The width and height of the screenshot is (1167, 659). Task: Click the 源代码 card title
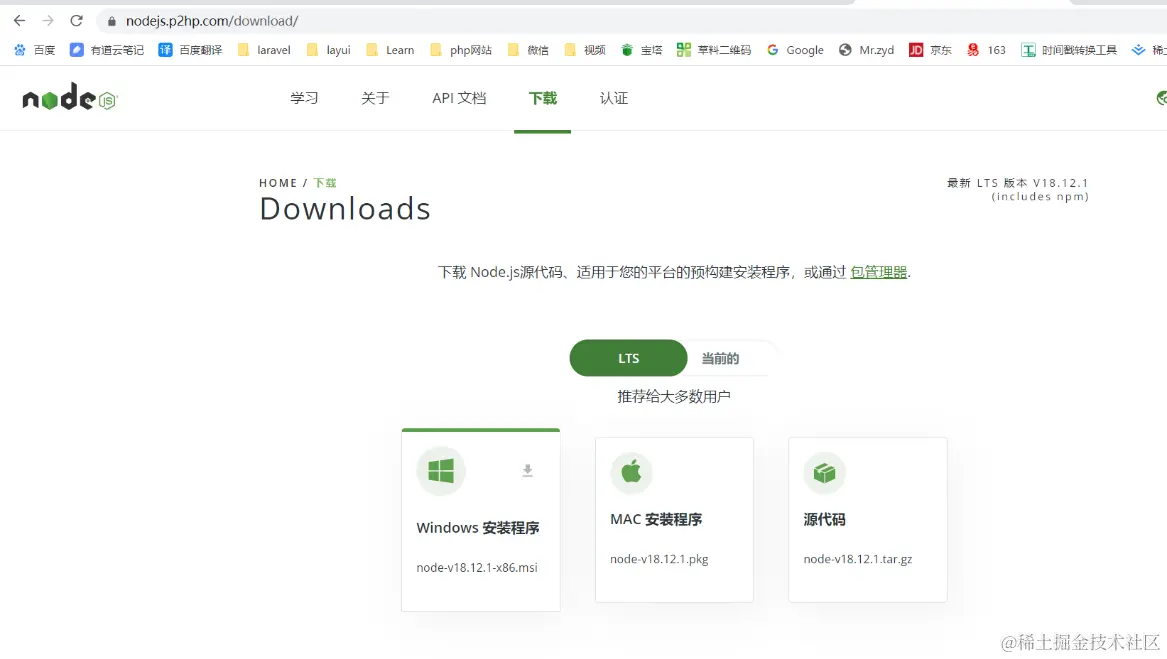coord(824,520)
